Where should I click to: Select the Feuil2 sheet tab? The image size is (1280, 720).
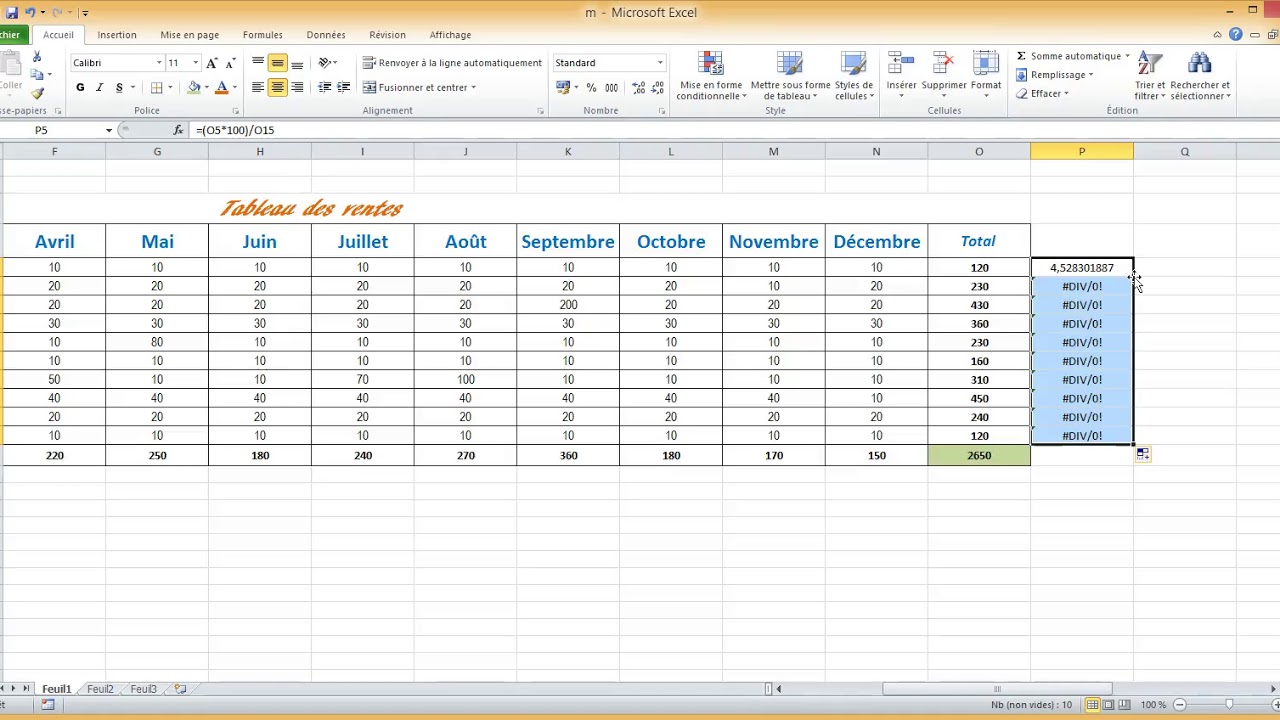coord(100,689)
